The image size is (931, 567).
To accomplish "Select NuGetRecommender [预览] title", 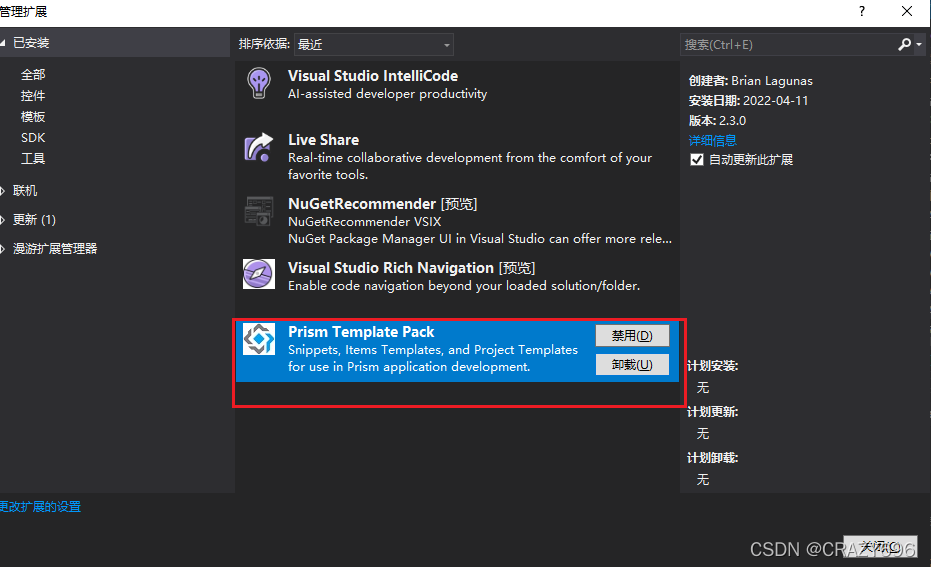I will click(382, 204).
